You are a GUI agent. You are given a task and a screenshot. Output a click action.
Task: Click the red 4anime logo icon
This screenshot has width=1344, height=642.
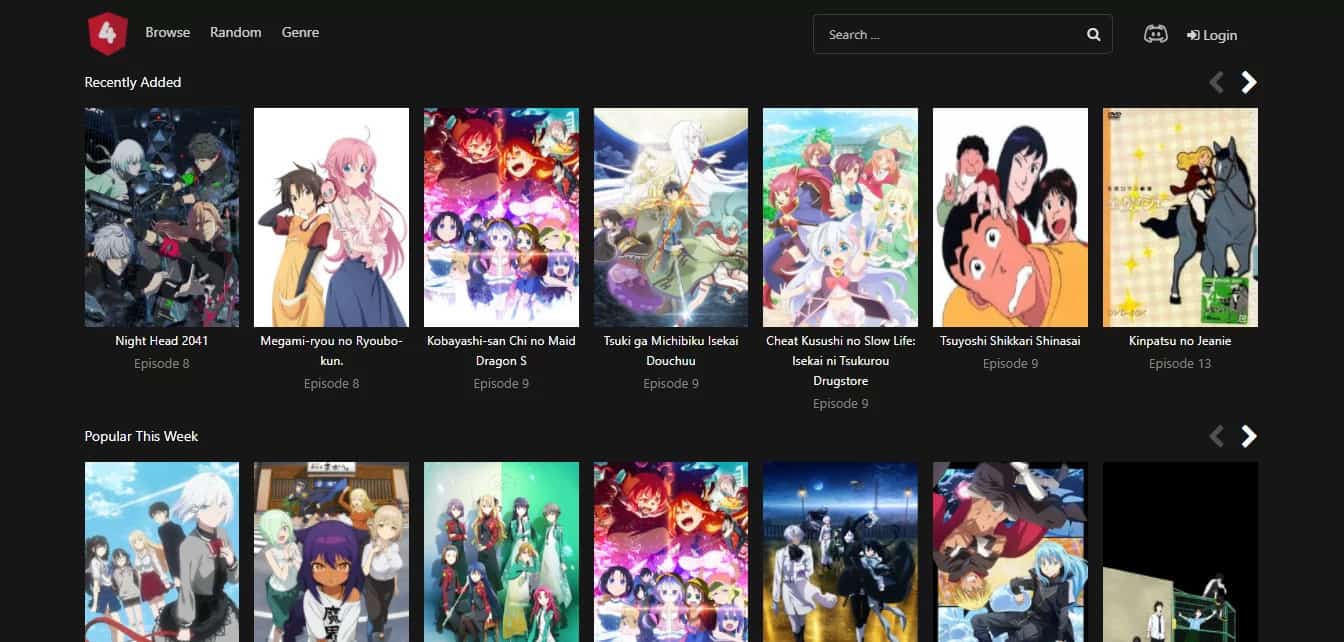click(x=107, y=33)
